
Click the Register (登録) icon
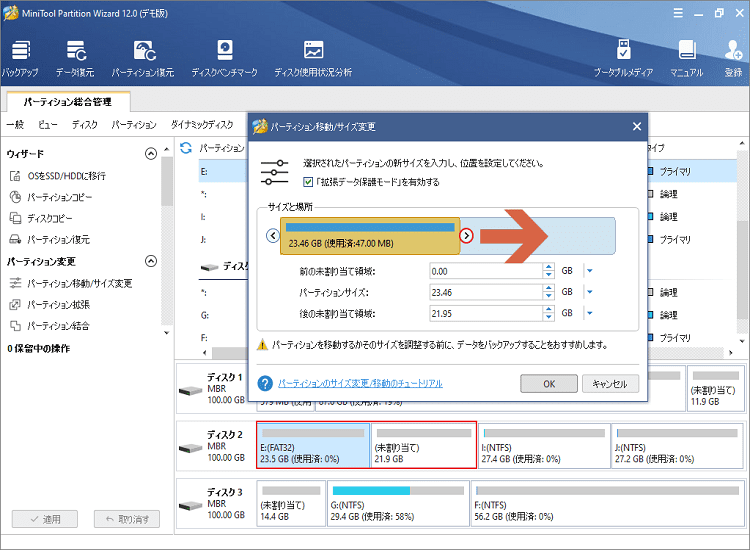733,58
